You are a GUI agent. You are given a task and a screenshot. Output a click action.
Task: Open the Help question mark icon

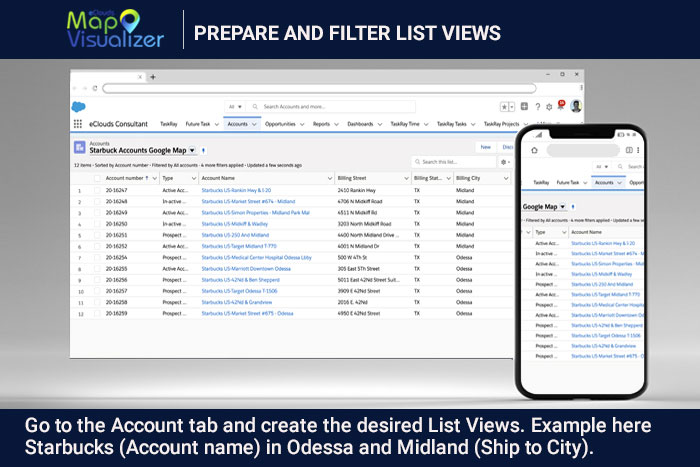tap(538, 107)
